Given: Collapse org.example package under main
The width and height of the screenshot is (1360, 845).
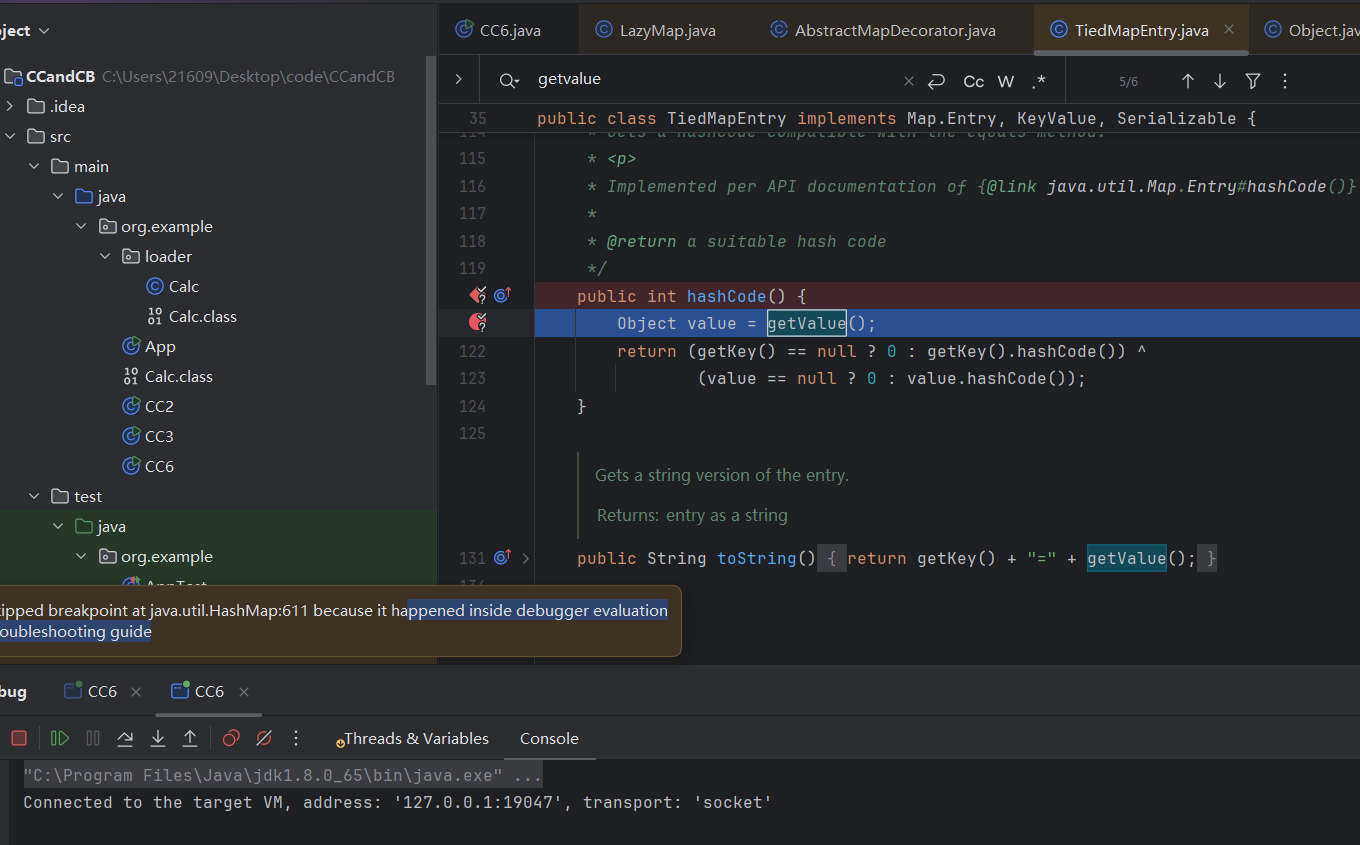Looking at the screenshot, I should pyautogui.click(x=82, y=226).
